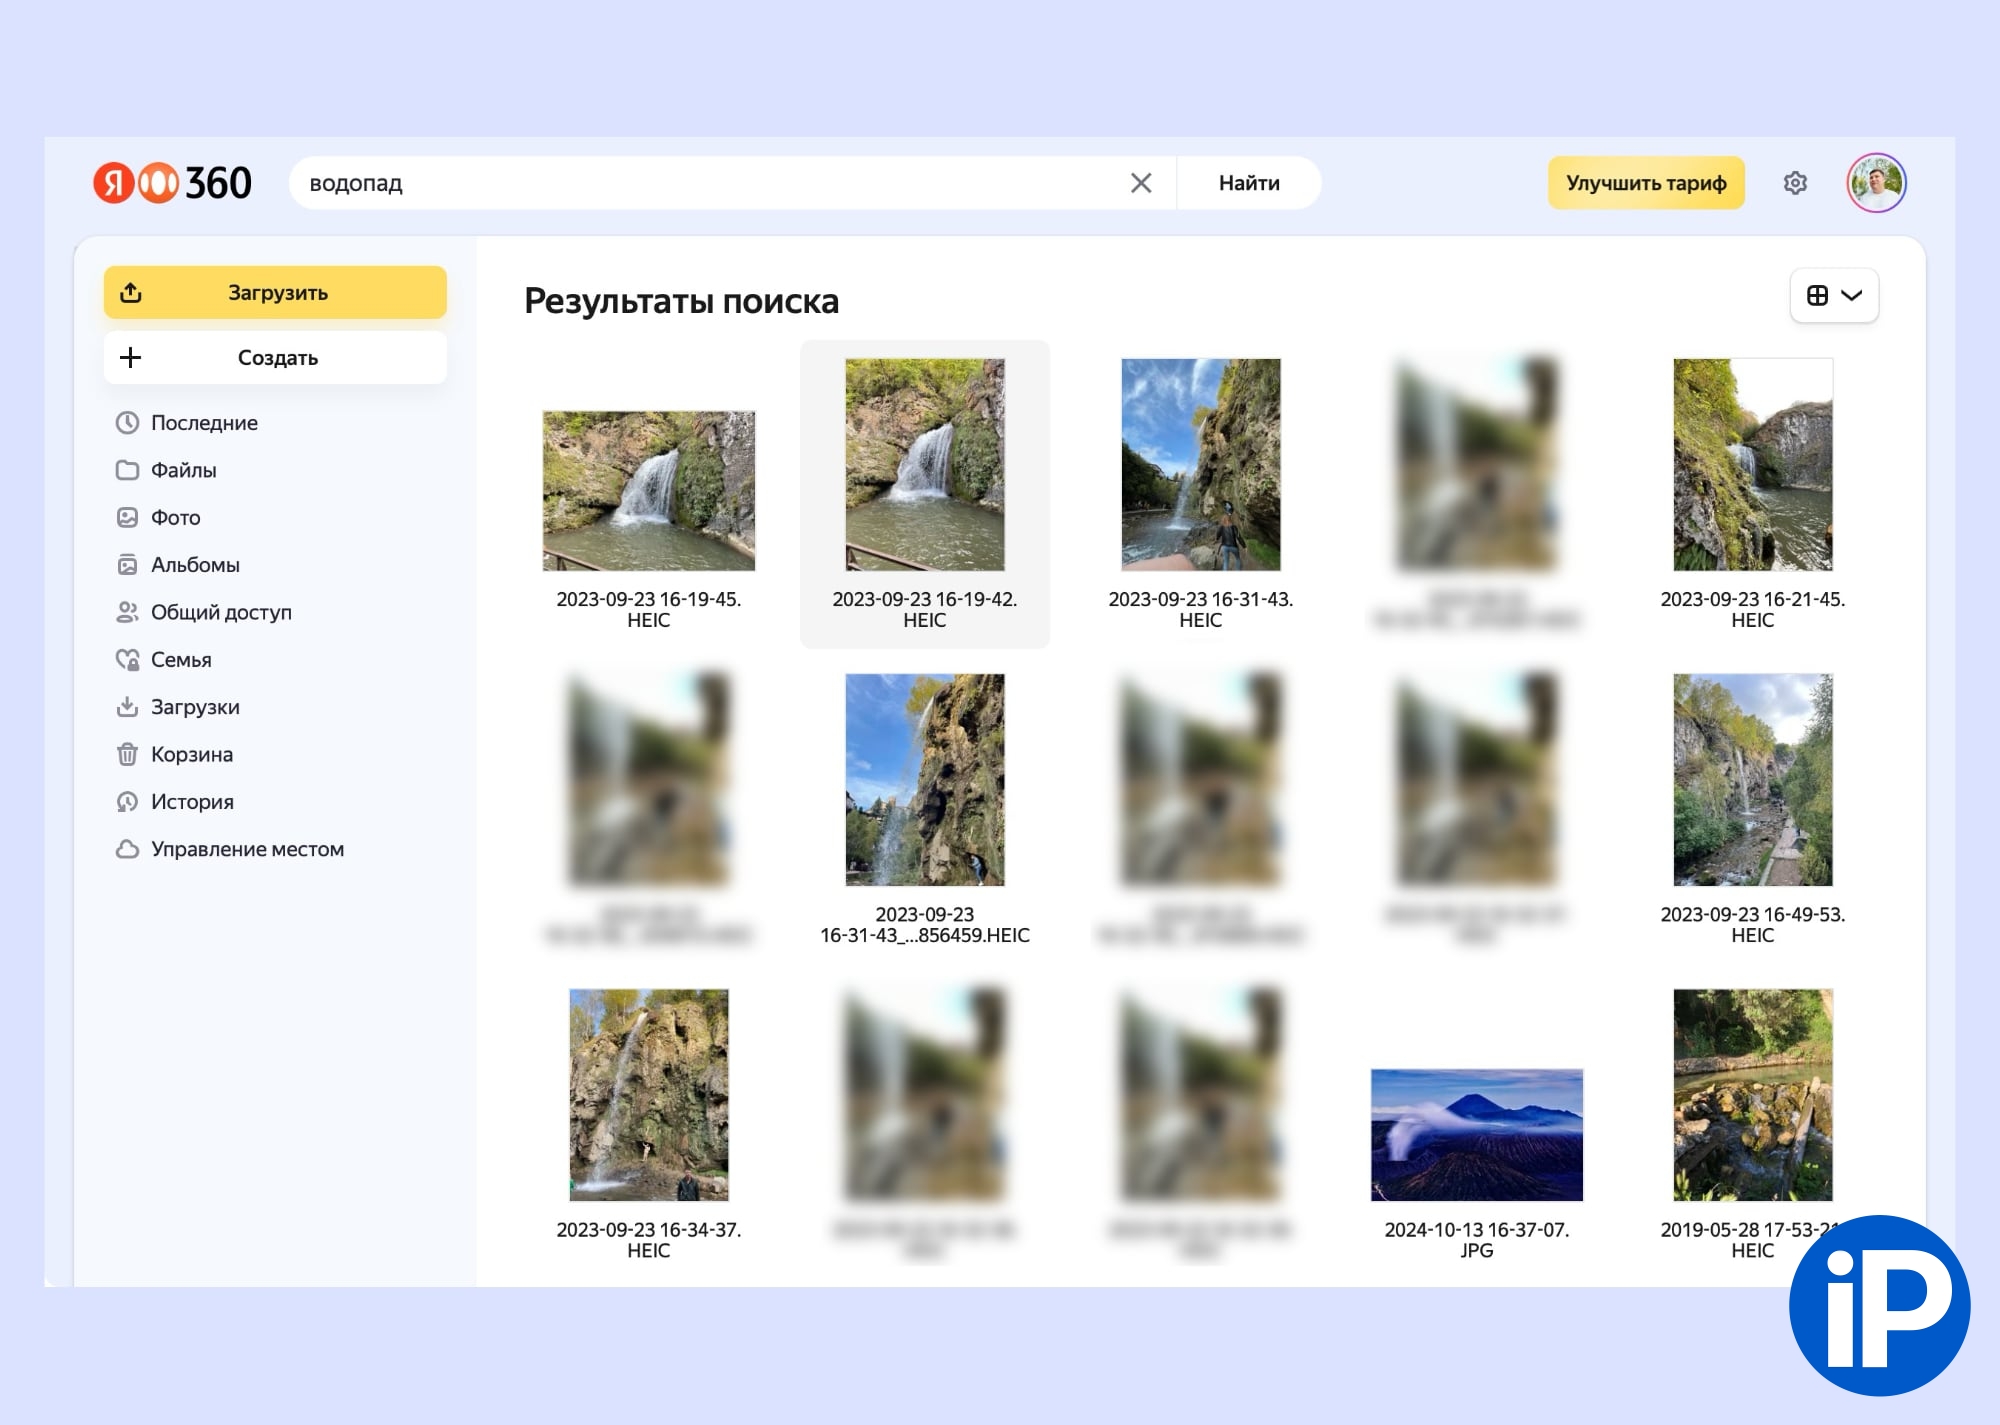Open the Альбомы section
This screenshot has height=1425, width=2000.
click(195, 565)
